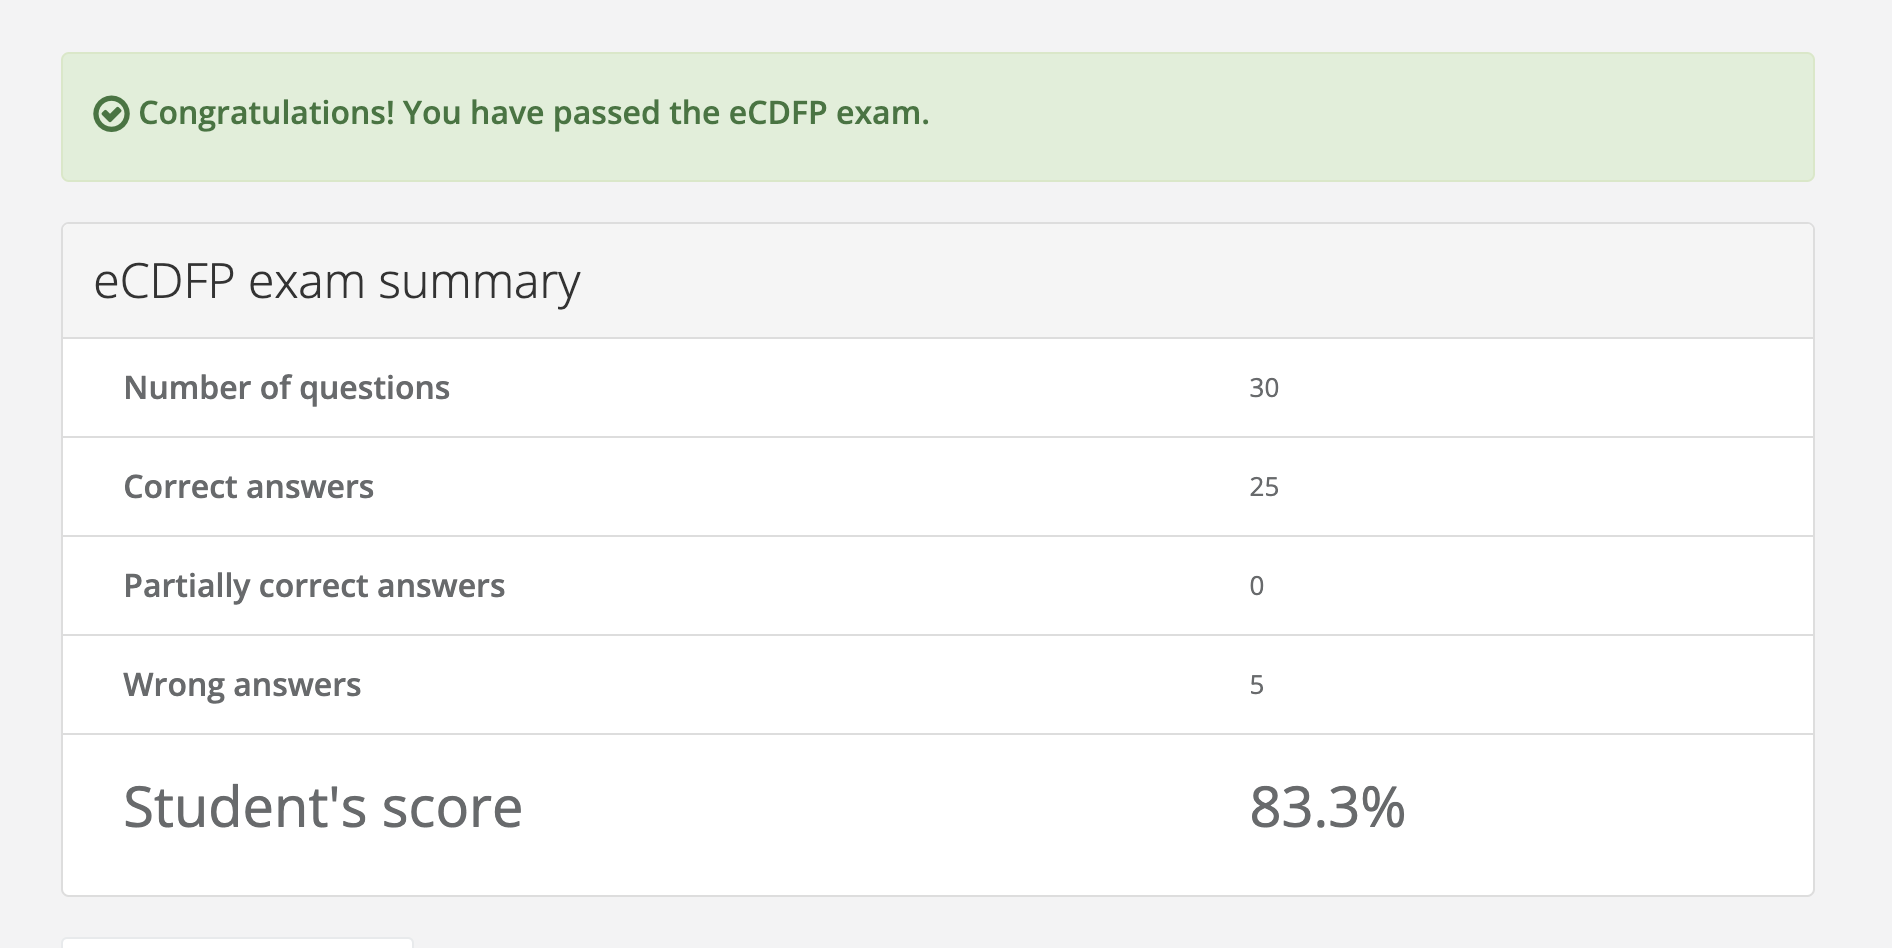Viewport: 1892px width, 948px height.
Task: Click the value 30 for number of questions
Action: click(x=1264, y=388)
